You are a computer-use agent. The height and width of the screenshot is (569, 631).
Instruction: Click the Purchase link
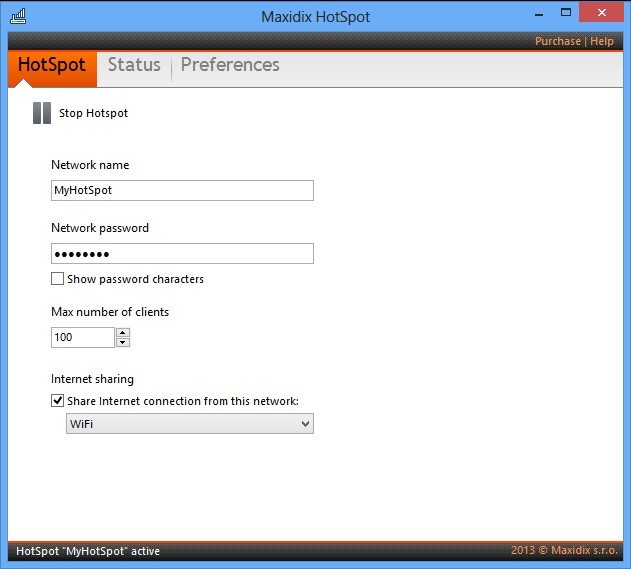point(557,41)
